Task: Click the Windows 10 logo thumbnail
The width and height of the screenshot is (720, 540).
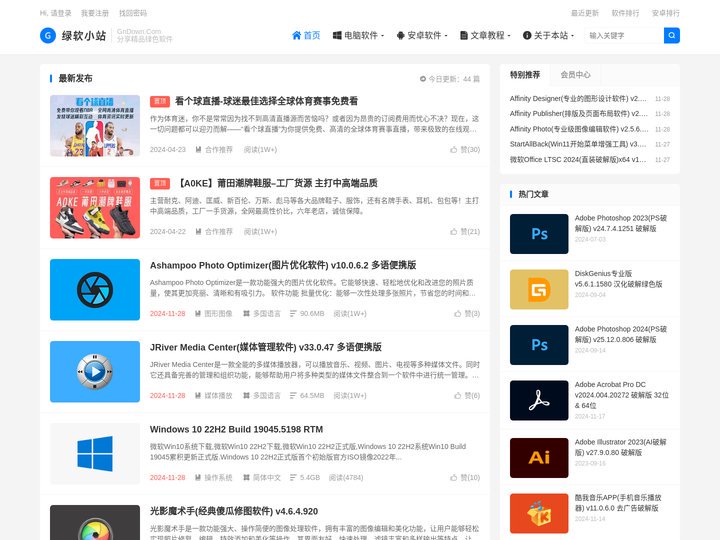Action: 95,454
